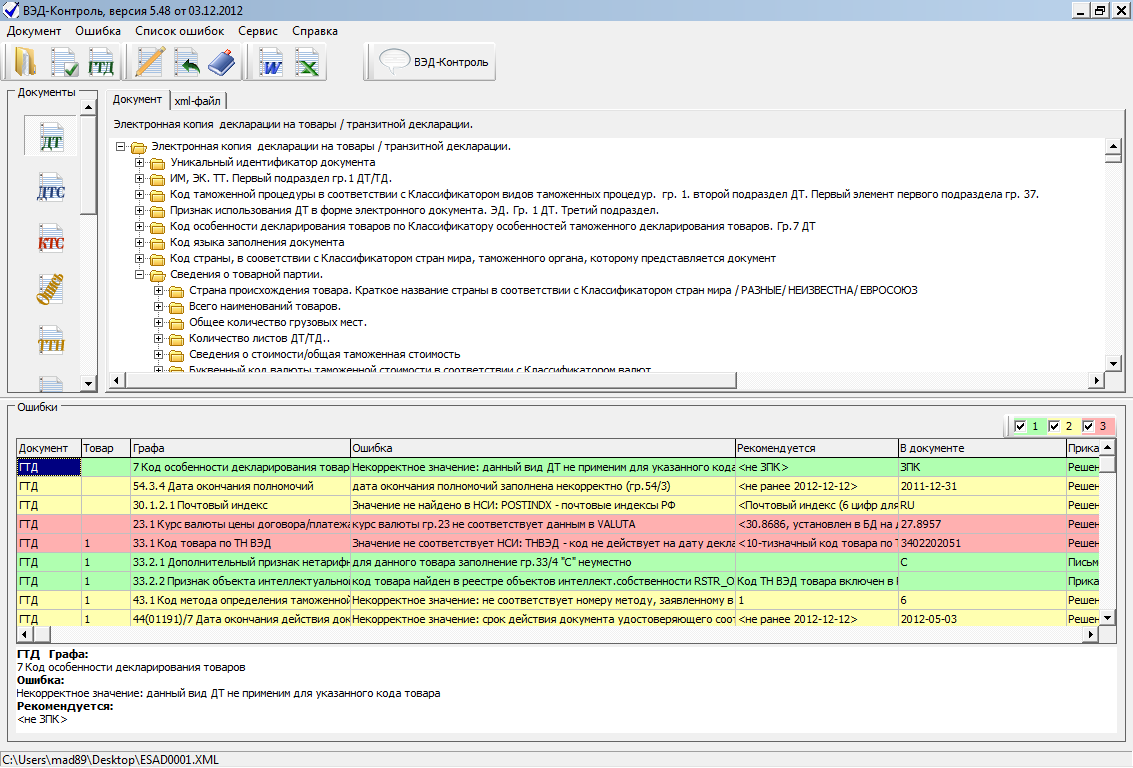Click the ВЭД-Контроль button
This screenshot has width=1133, height=768.
click(432, 62)
